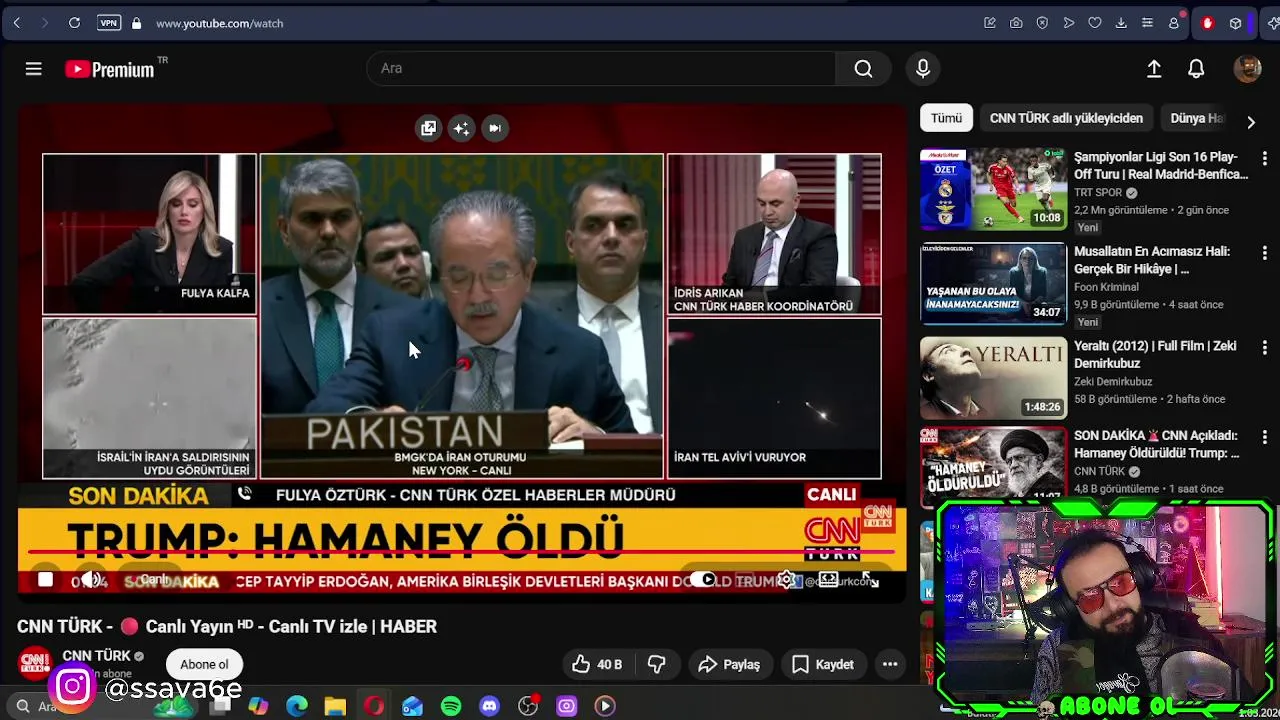Screen dimensions: 1280x720
Task: Expand more filter chips with arrow
Action: click(1251, 122)
